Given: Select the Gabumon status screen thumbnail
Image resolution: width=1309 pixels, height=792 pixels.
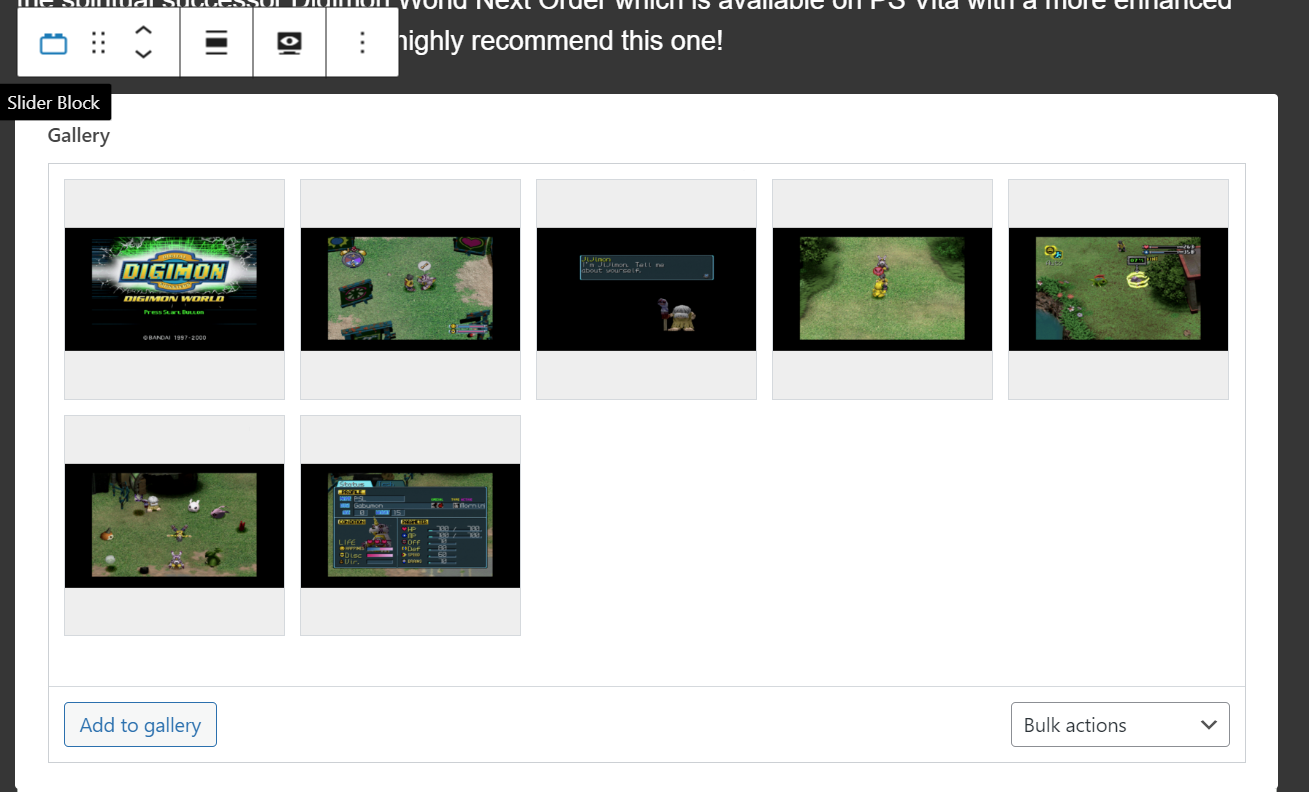Looking at the screenshot, I should pyautogui.click(x=410, y=525).
